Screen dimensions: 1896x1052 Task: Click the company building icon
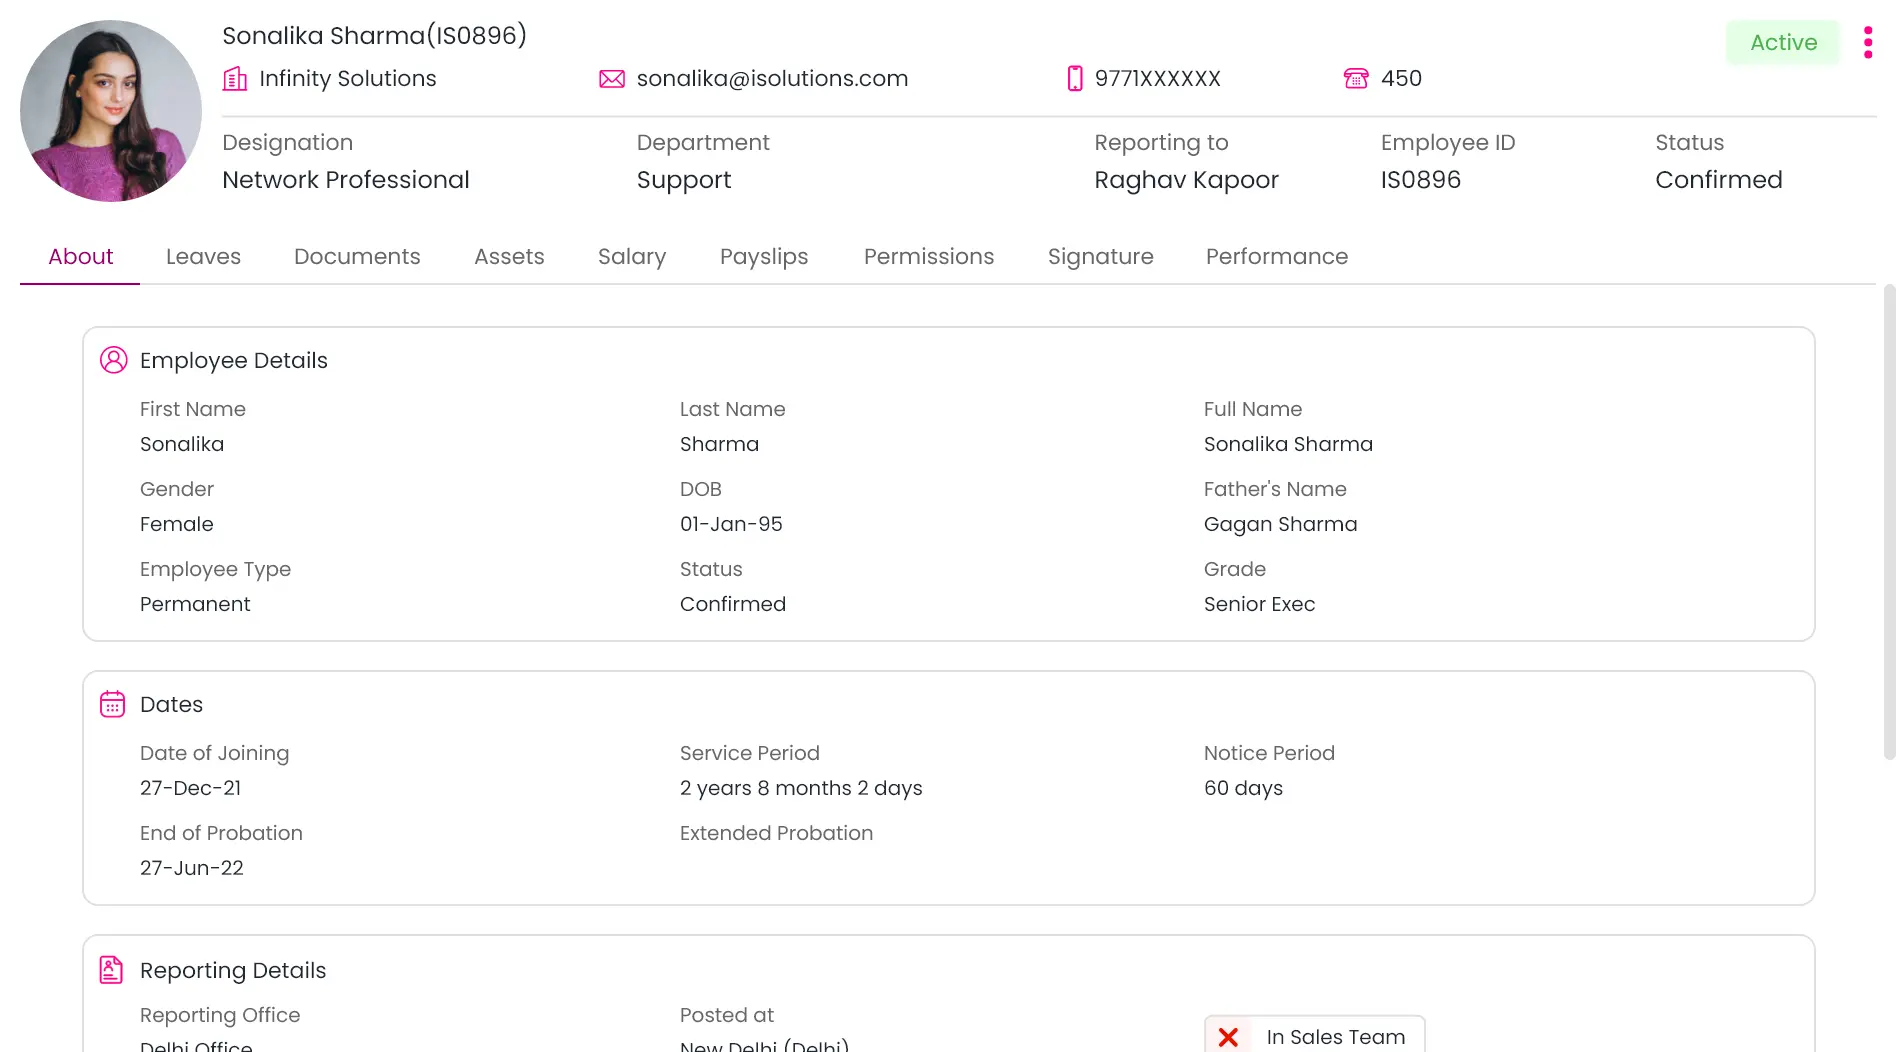click(x=235, y=79)
